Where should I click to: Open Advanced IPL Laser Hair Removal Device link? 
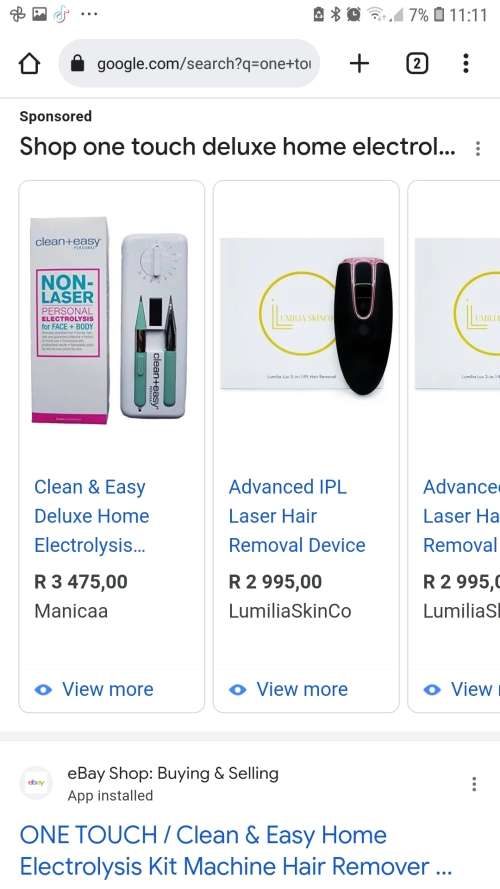(x=297, y=516)
